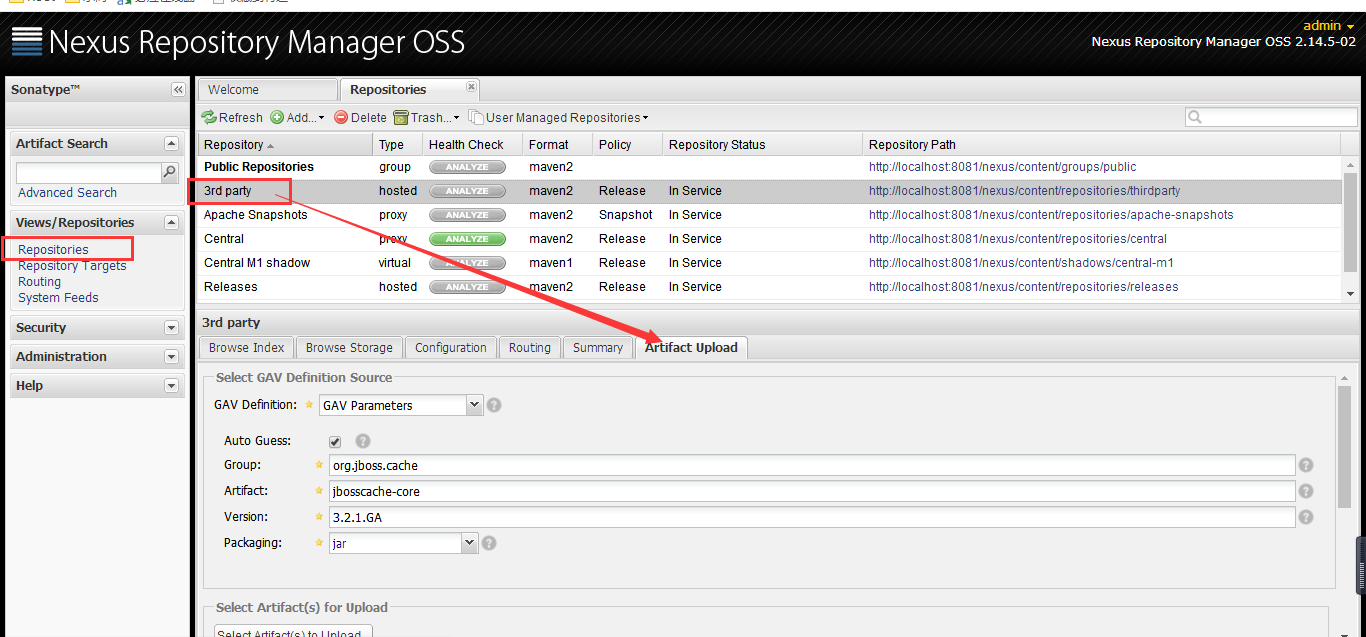Analyze health check for Apache Snapshots
This screenshot has width=1366, height=637.
(x=467, y=215)
